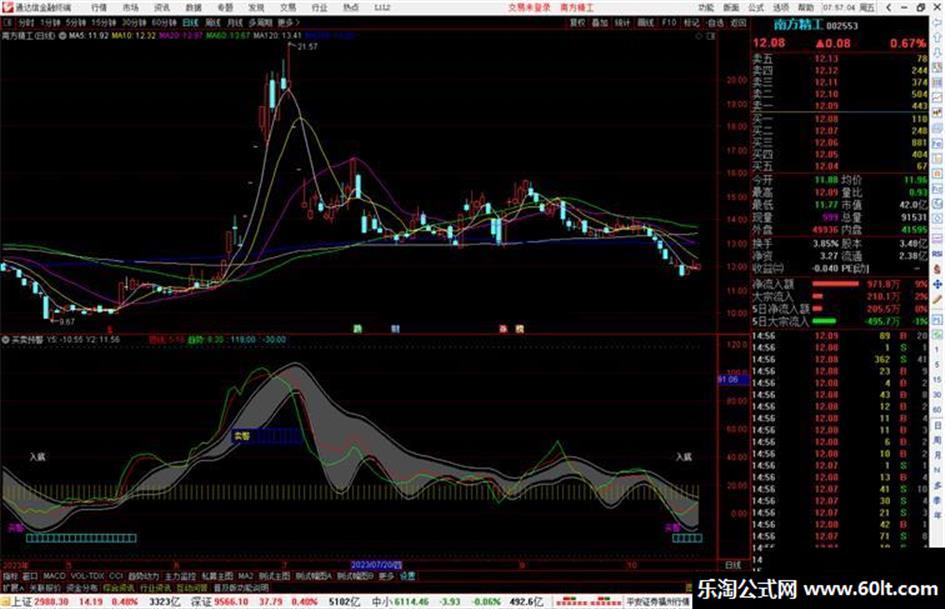This screenshot has width=945, height=609.
Task: Go back using the top-right back arrow
Action: tap(888, 7)
